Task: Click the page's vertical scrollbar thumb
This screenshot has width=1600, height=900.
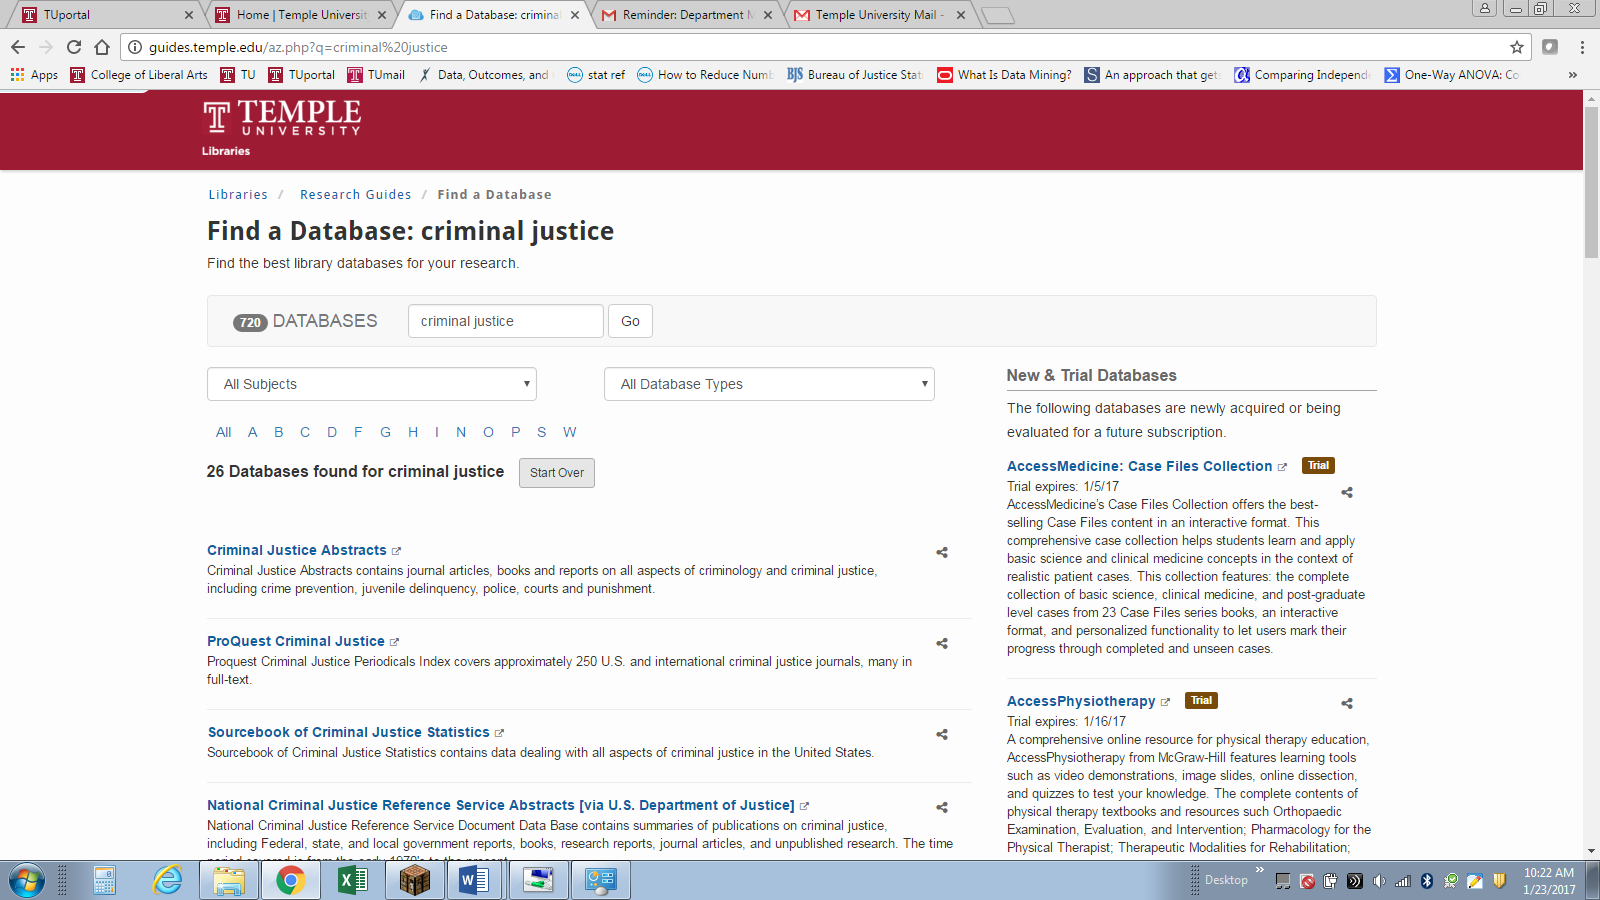Action: [x=1591, y=180]
